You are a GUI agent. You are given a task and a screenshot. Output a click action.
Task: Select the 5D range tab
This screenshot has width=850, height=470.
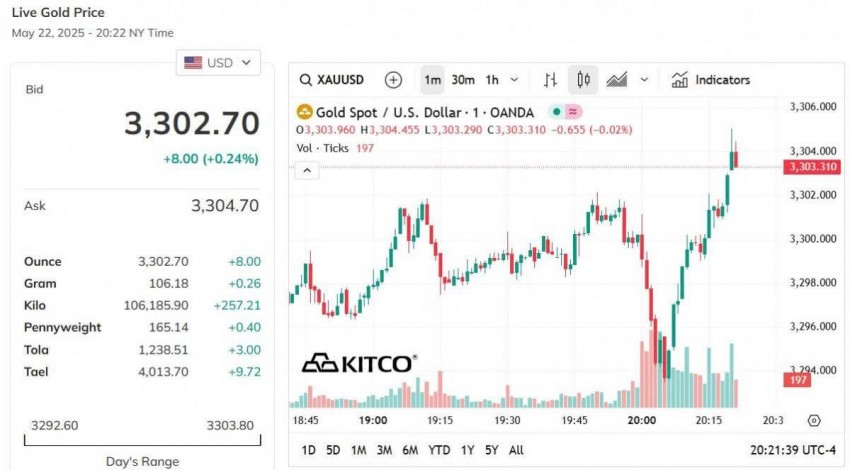(333, 450)
